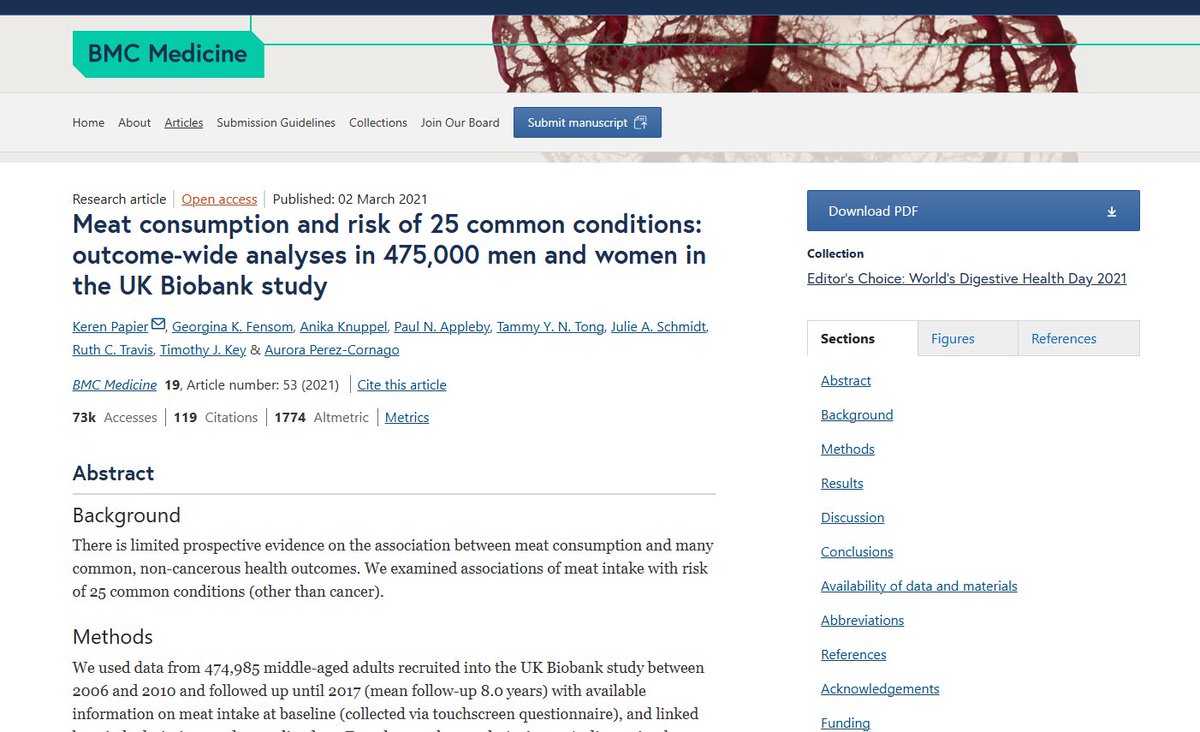
Task: Select the Sections tab
Action: [x=848, y=339]
